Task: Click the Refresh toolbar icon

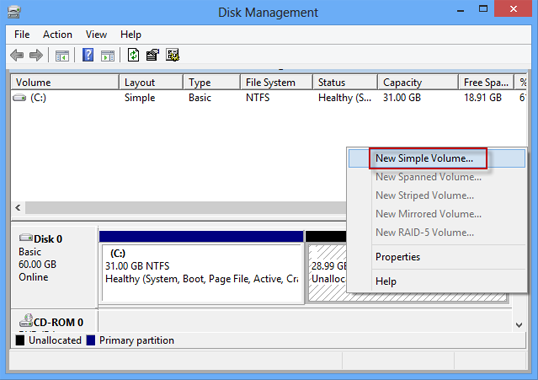Action: (x=133, y=55)
